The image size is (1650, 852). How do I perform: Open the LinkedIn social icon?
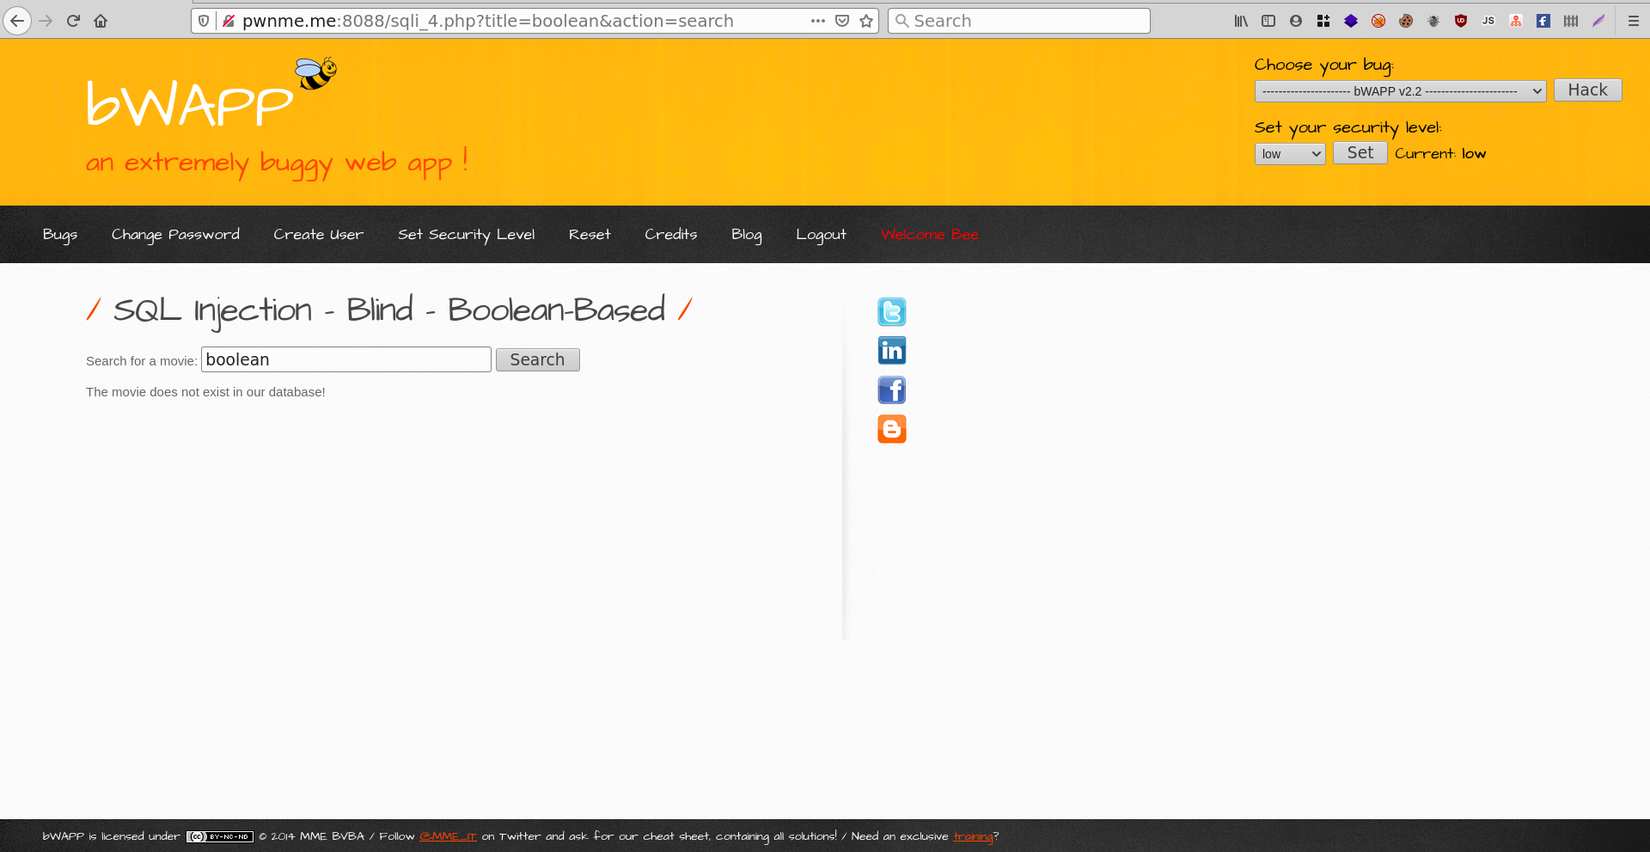tap(892, 351)
